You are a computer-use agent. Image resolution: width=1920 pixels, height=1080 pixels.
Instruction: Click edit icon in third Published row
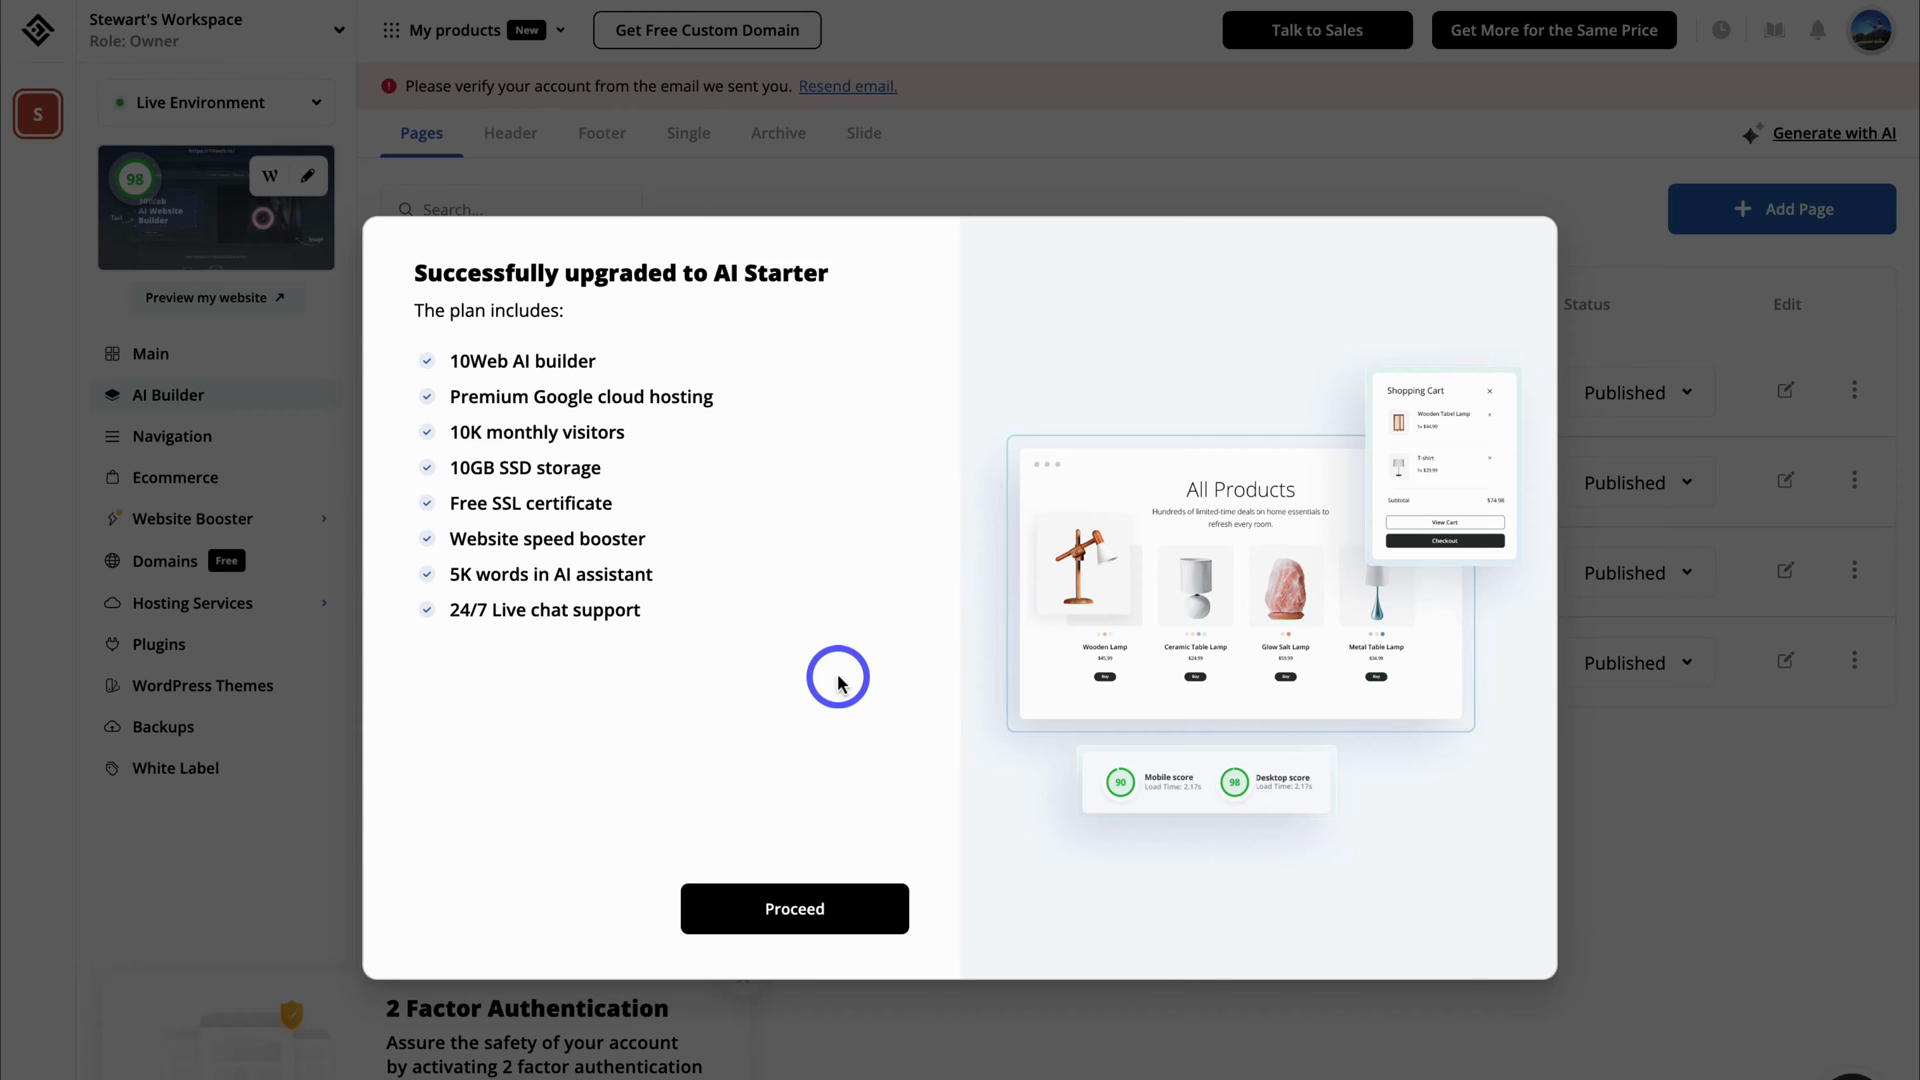tap(1785, 570)
